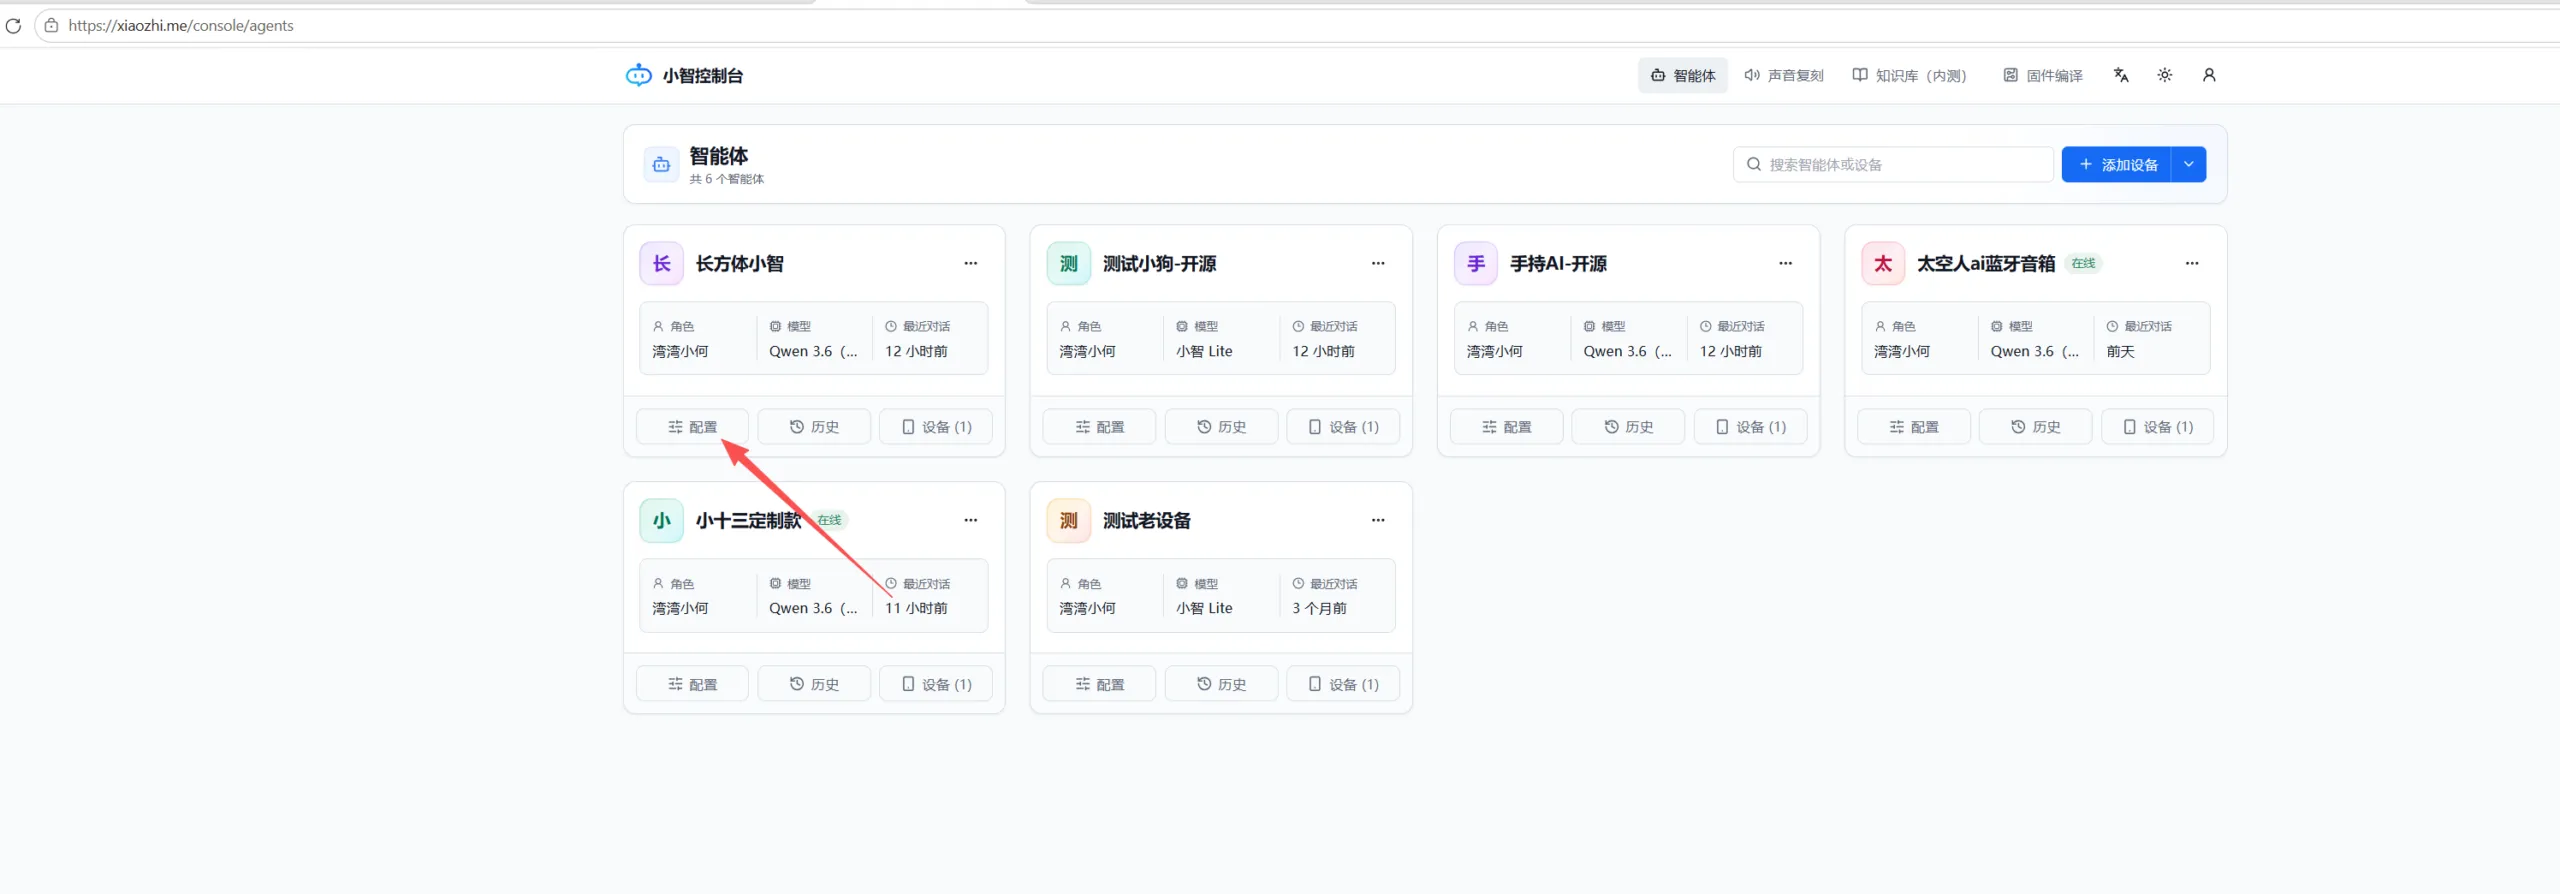The width and height of the screenshot is (2560, 894).
Task: Open 设备 (1) for 测试老设备
Action: [x=1343, y=684]
